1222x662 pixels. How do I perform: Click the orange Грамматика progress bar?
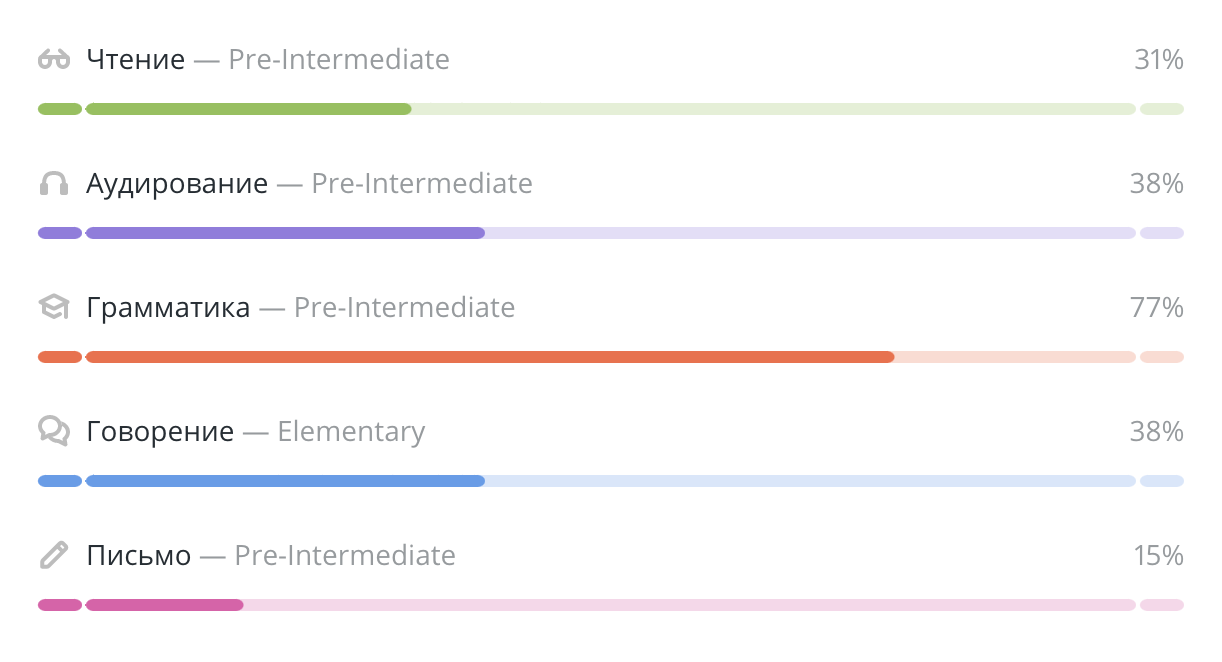point(610,357)
